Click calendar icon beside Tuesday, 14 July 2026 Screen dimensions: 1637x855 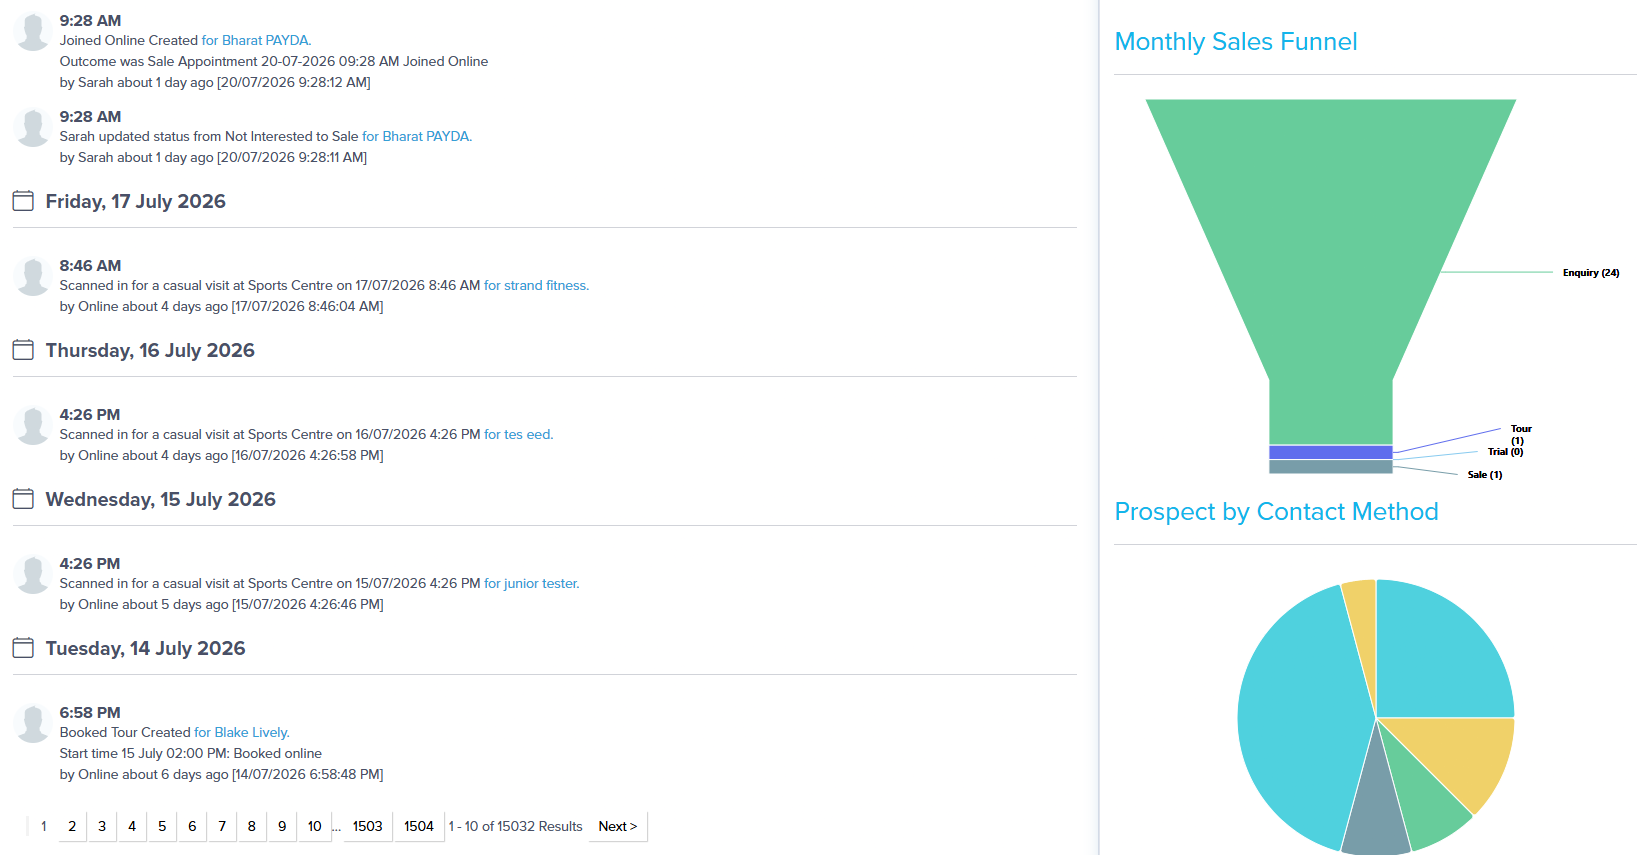click(x=23, y=648)
